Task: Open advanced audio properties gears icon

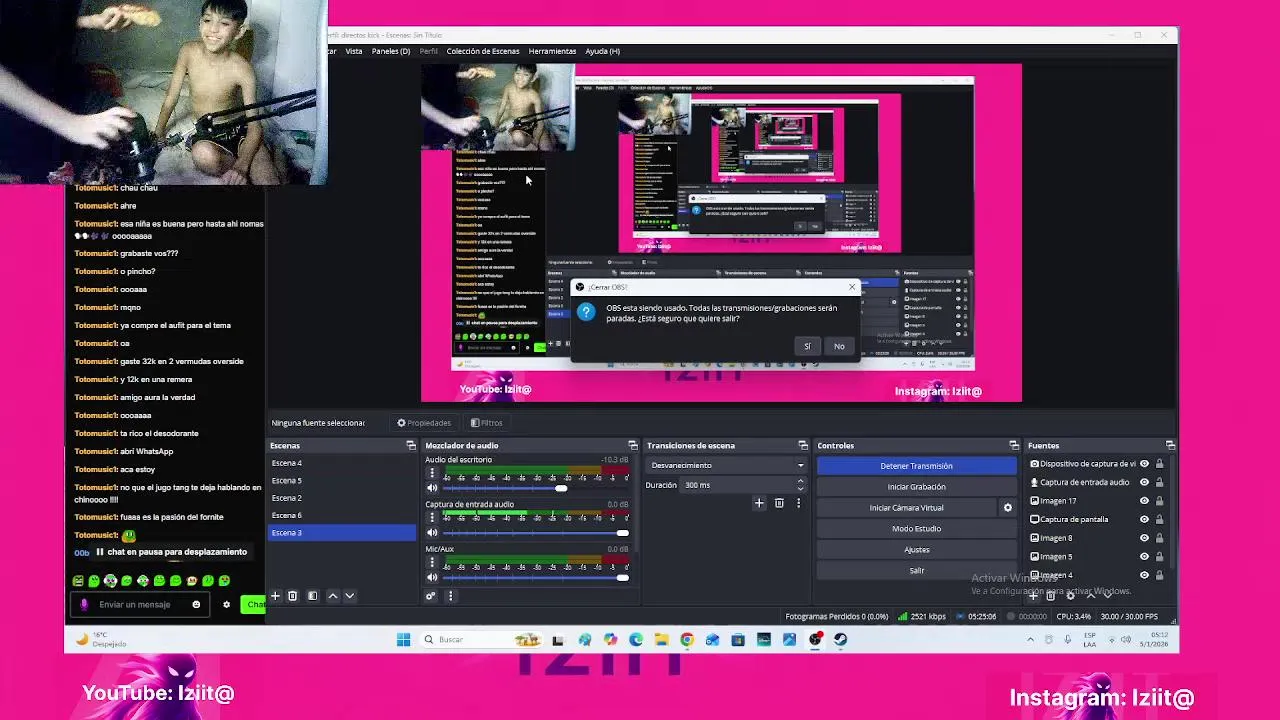Action: point(431,596)
